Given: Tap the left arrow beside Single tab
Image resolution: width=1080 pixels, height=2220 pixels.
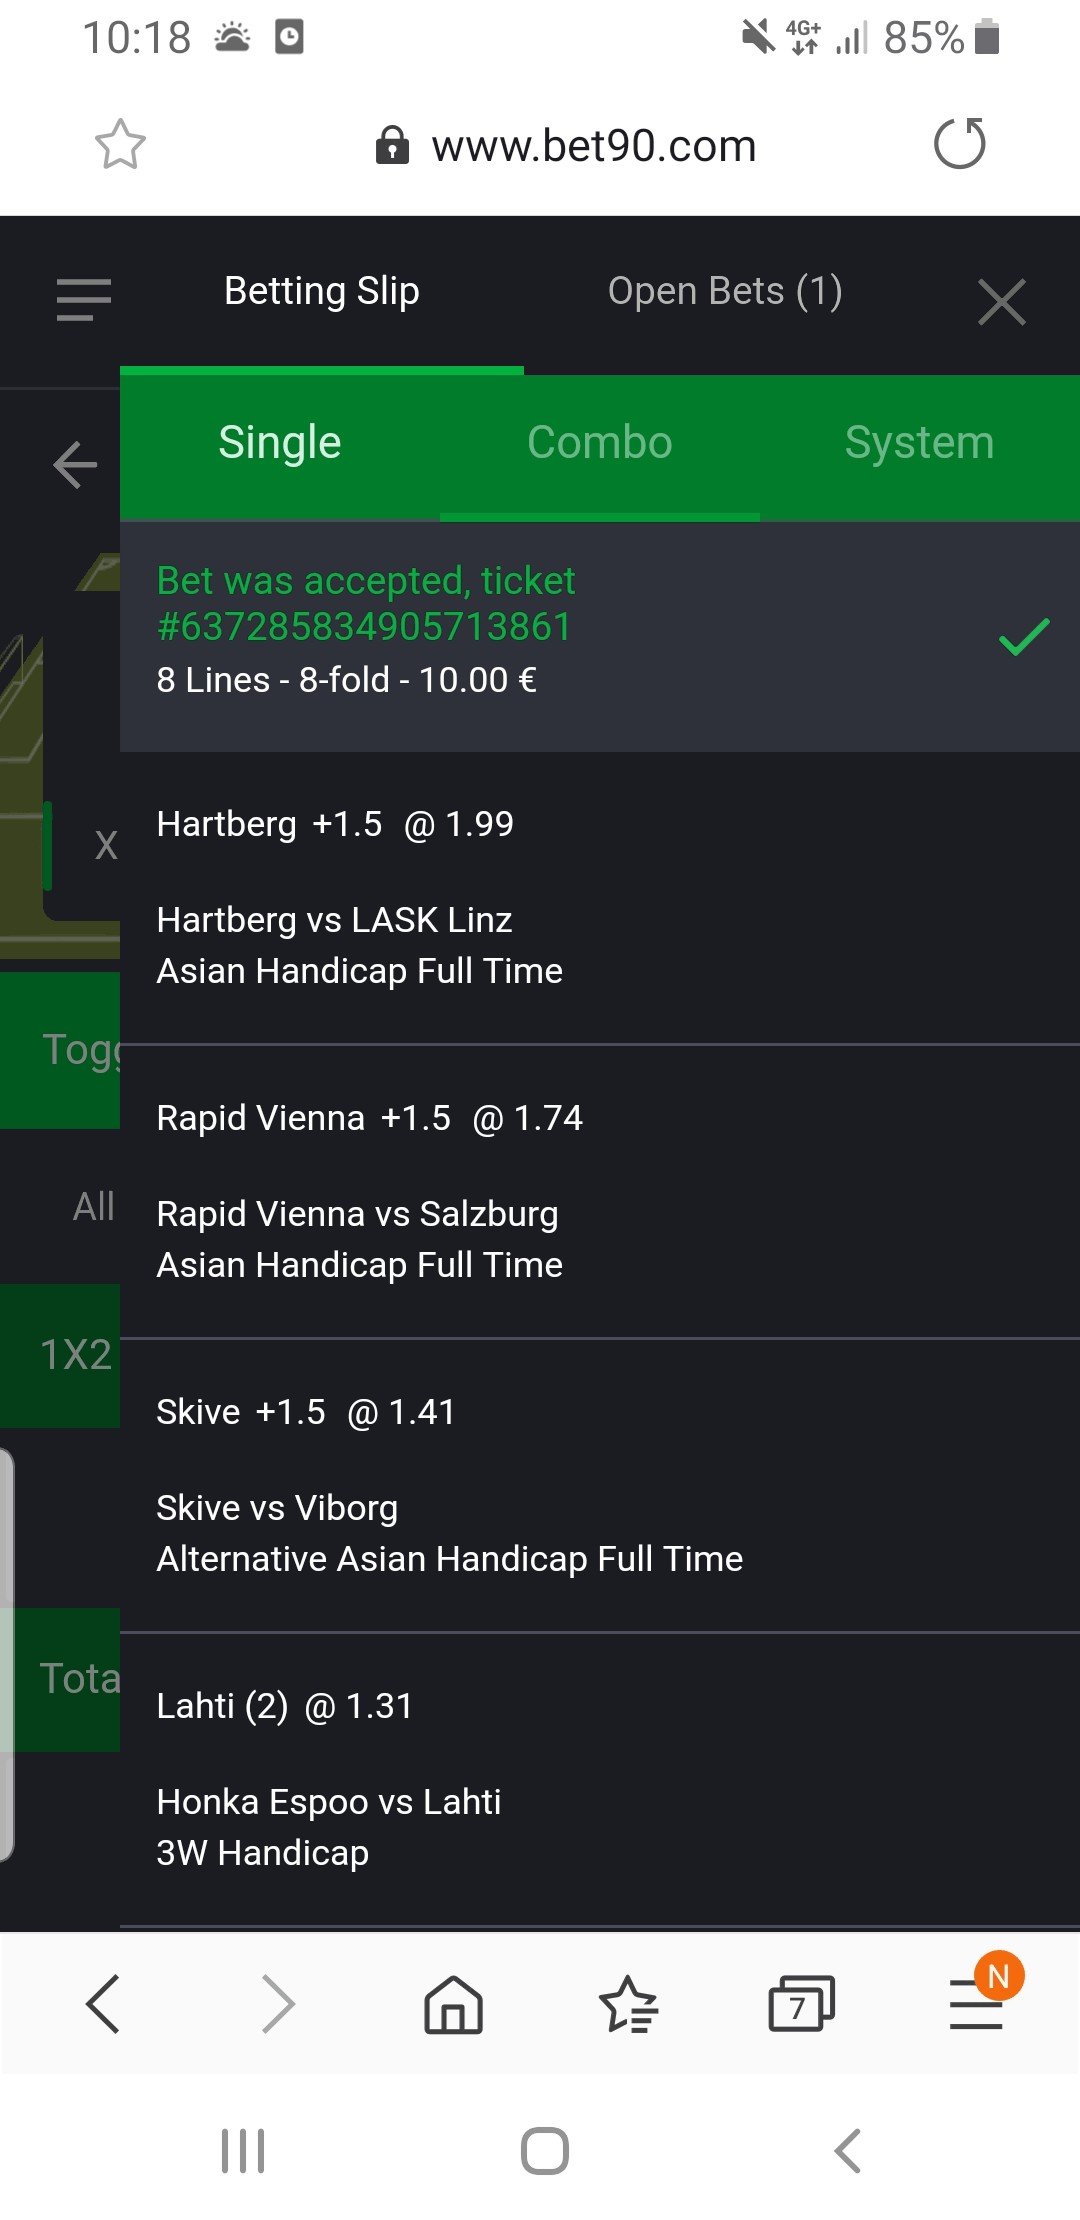Looking at the screenshot, I should [x=75, y=465].
